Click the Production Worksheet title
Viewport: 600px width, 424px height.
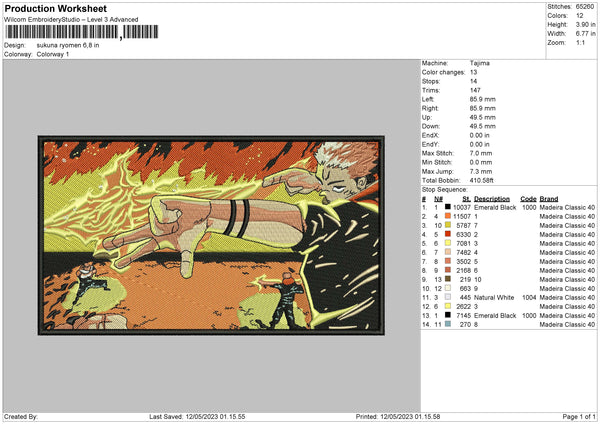55,8
